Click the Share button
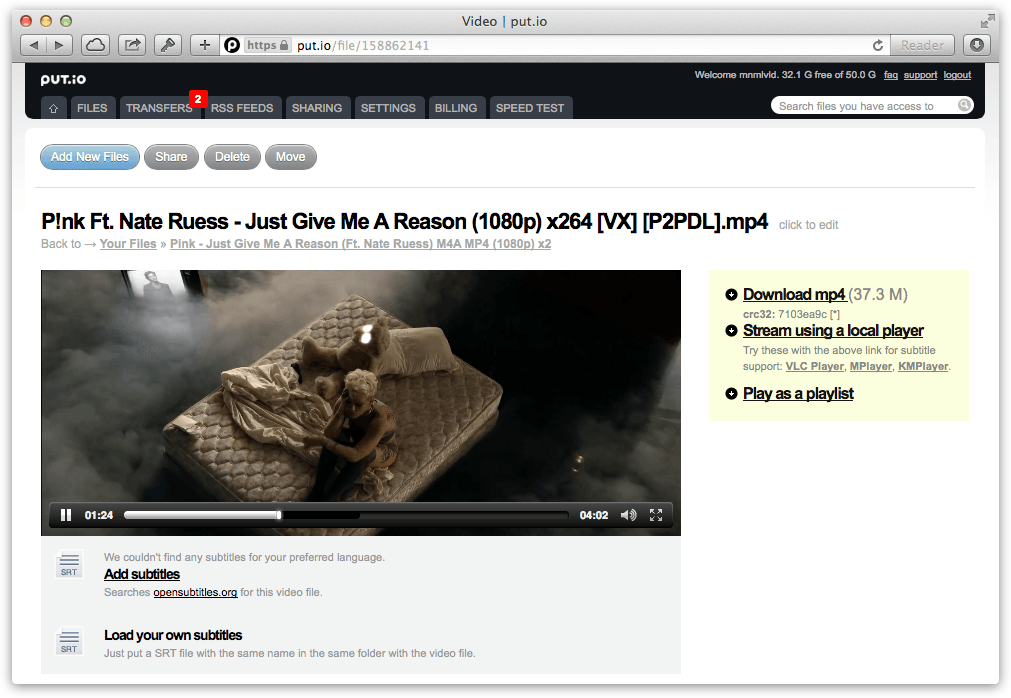Screen dimensions: 1011x698 (171, 157)
